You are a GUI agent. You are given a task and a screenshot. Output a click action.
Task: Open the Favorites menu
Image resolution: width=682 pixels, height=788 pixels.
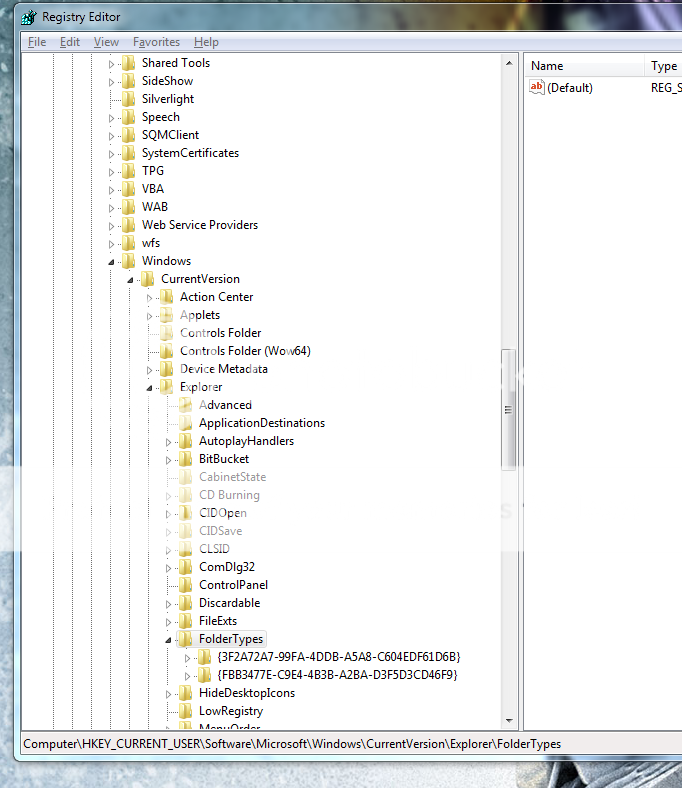coord(156,42)
